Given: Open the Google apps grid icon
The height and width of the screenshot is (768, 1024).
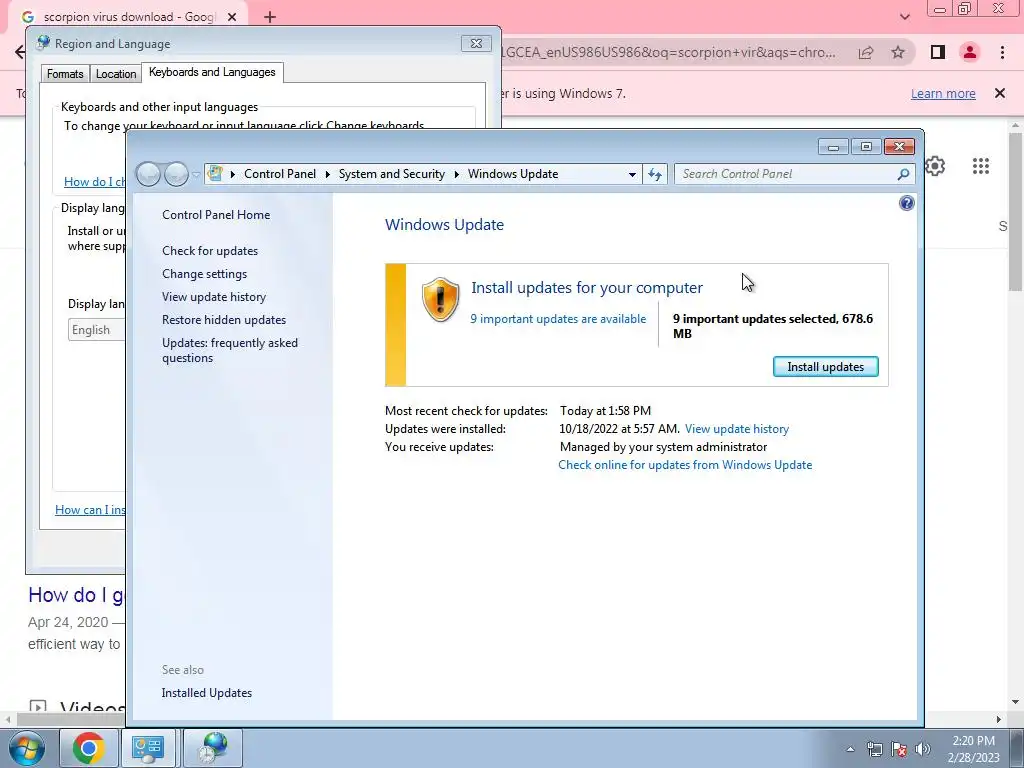Looking at the screenshot, I should coord(980,166).
